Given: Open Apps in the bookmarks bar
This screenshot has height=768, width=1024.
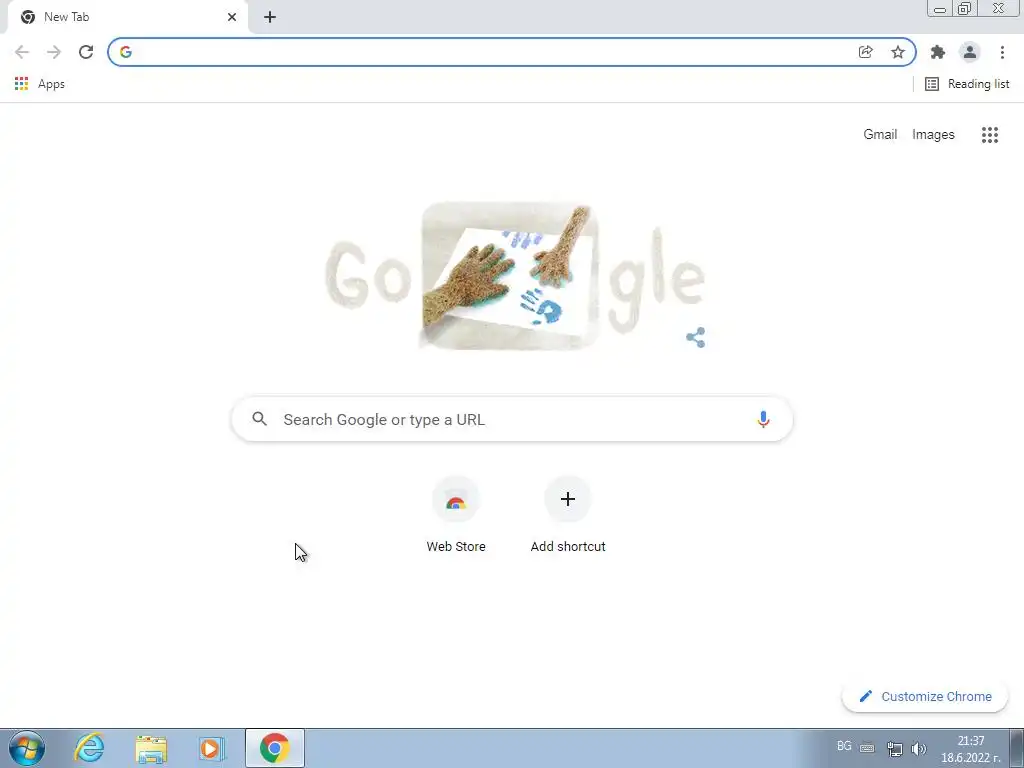Looking at the screenshot, I should tap(40, 84).
